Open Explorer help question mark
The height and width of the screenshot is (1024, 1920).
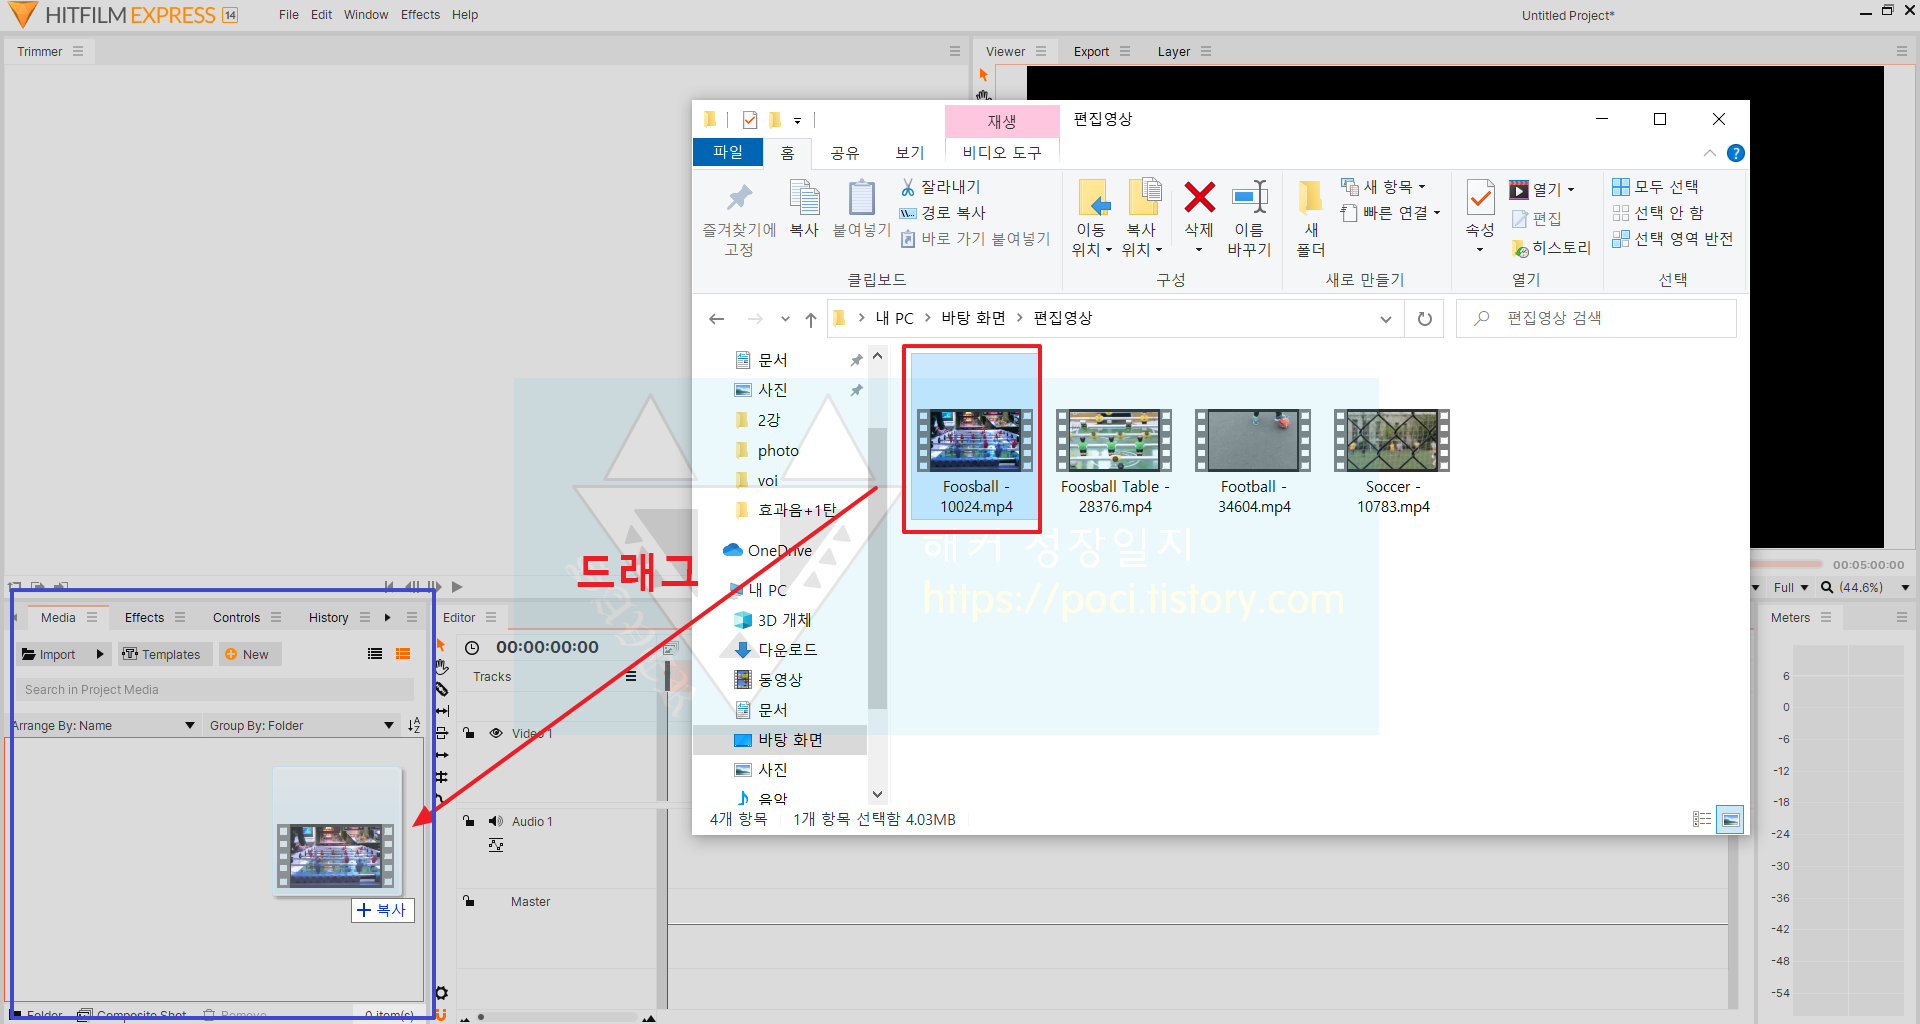(x=1736, y=153)
